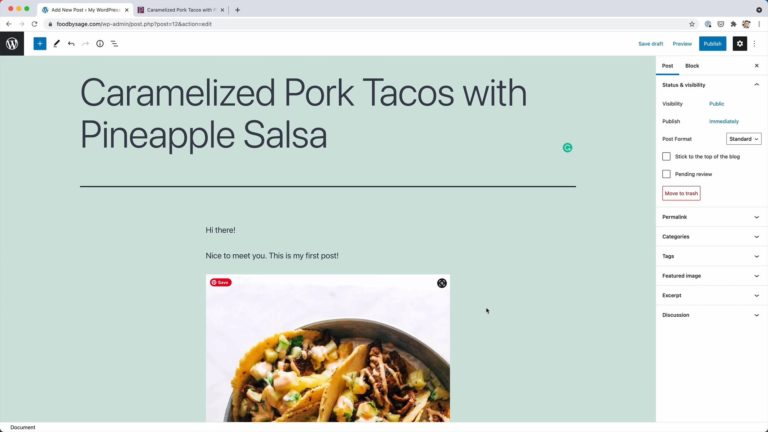Screen dimensions: 768x432
Task: Collapse the Status & visibility section
Action: coord(711,85)
